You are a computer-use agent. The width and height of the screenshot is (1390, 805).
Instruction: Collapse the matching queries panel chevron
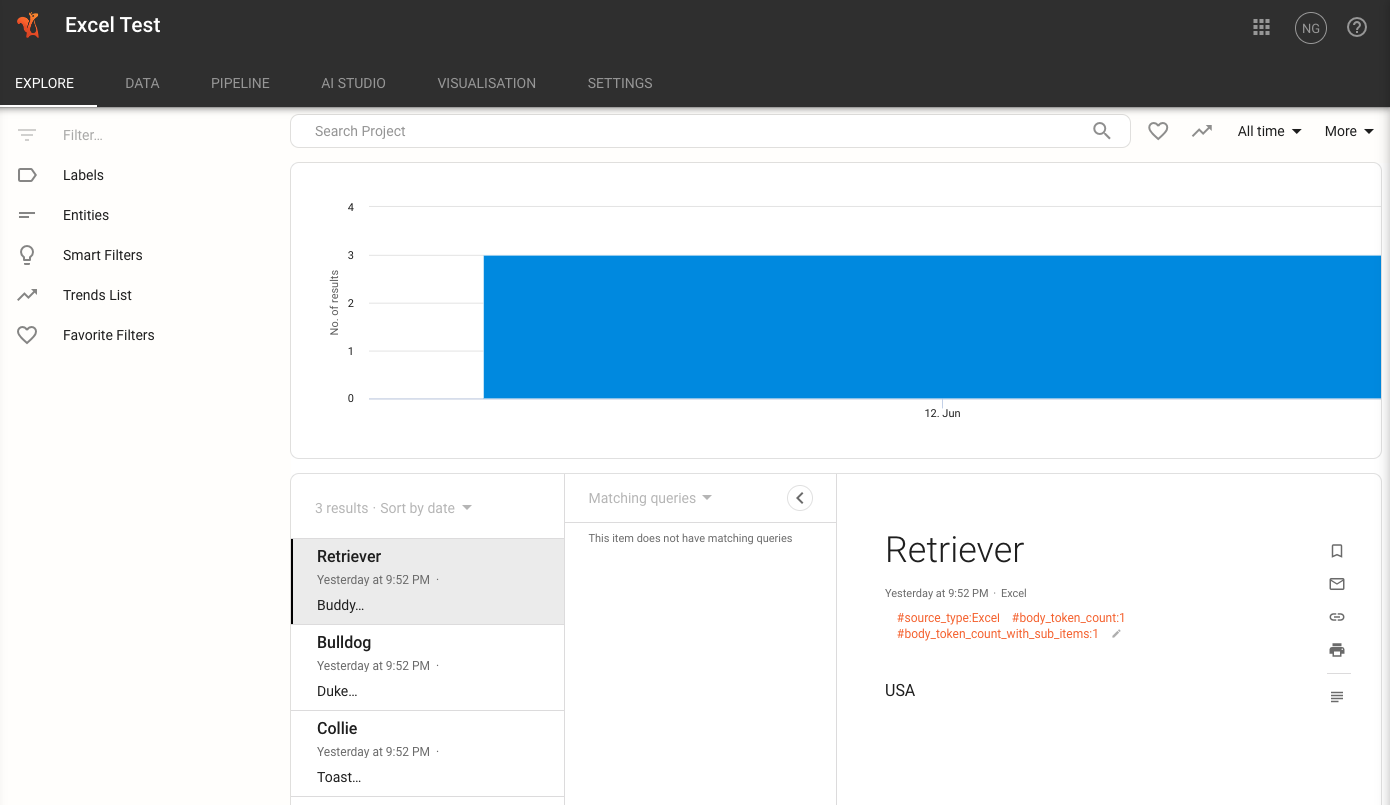pyautogui.click(x=800, y=498)
